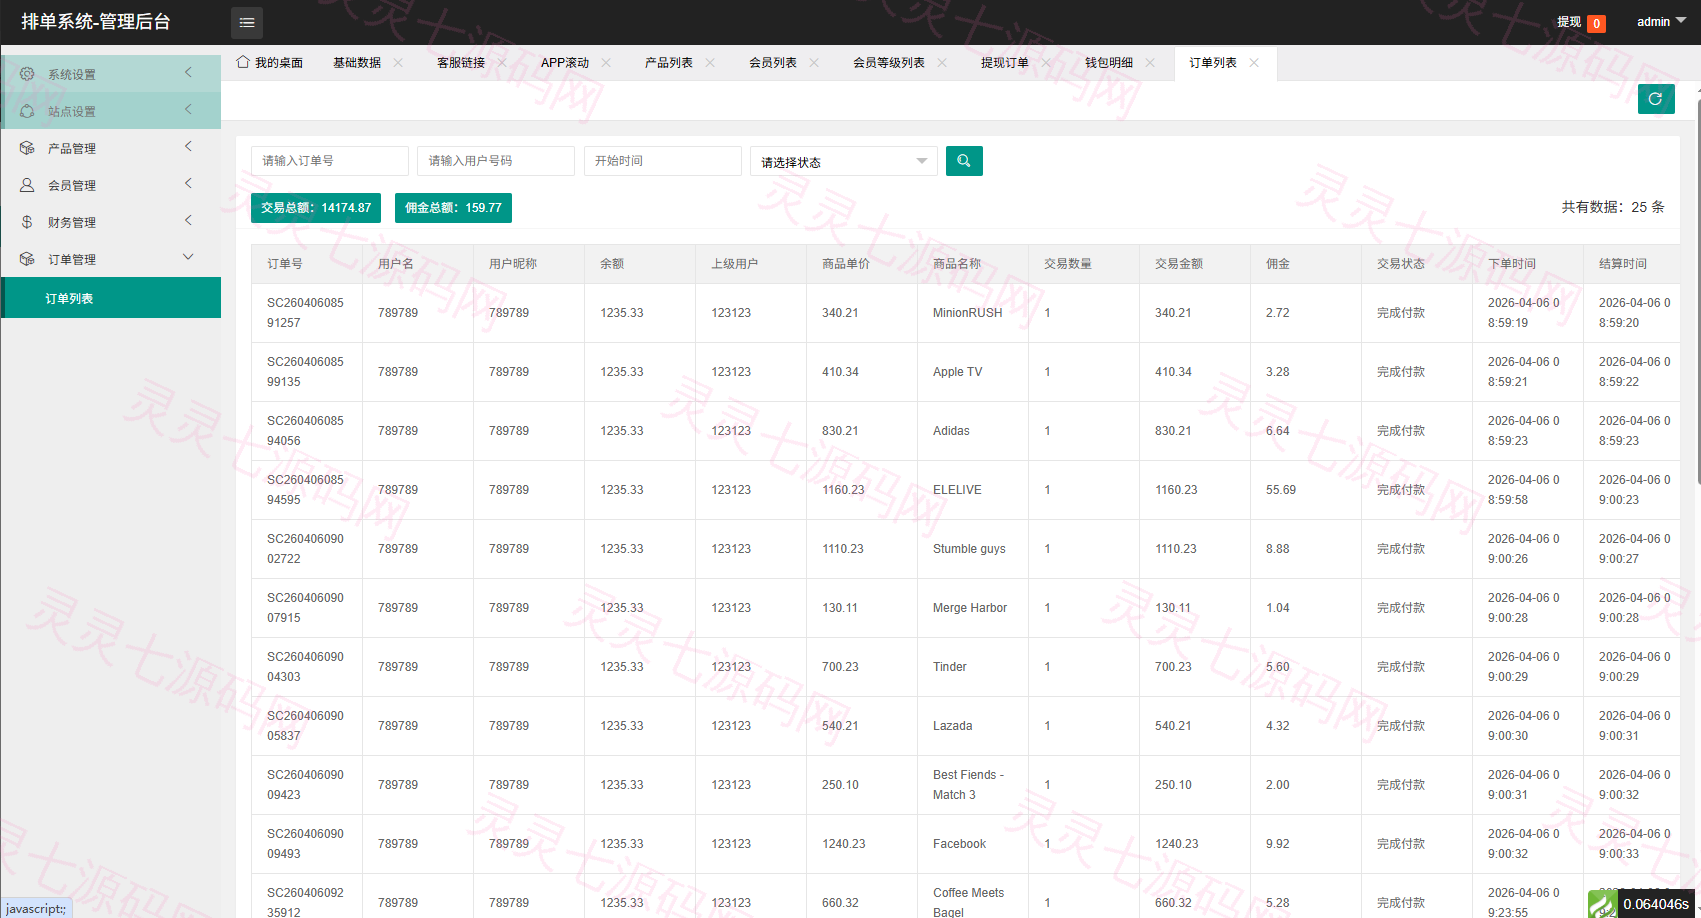The image size is (1701, 918).
Task: Close the 订单列表 tab
Action: (x=1254, y=62)
